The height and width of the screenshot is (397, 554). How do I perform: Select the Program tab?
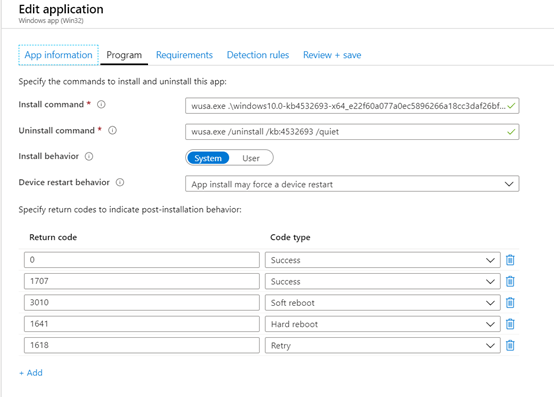point(124,55)
